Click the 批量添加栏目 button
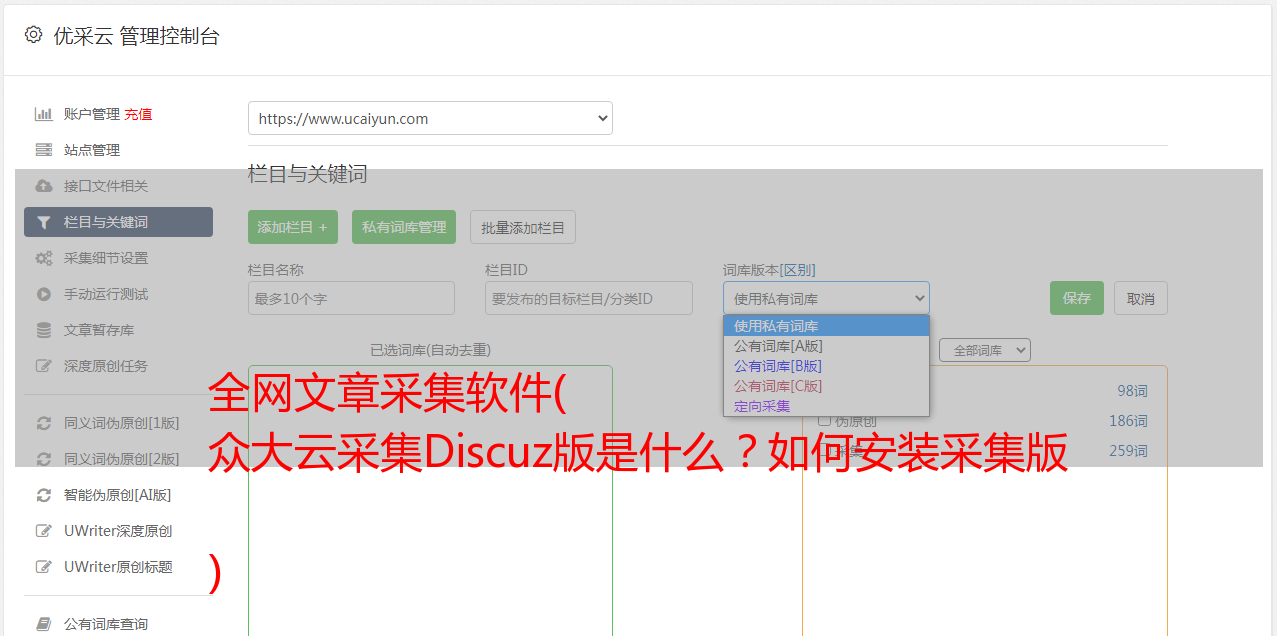Screen dimensions: 1277x636 pos(523,227)
